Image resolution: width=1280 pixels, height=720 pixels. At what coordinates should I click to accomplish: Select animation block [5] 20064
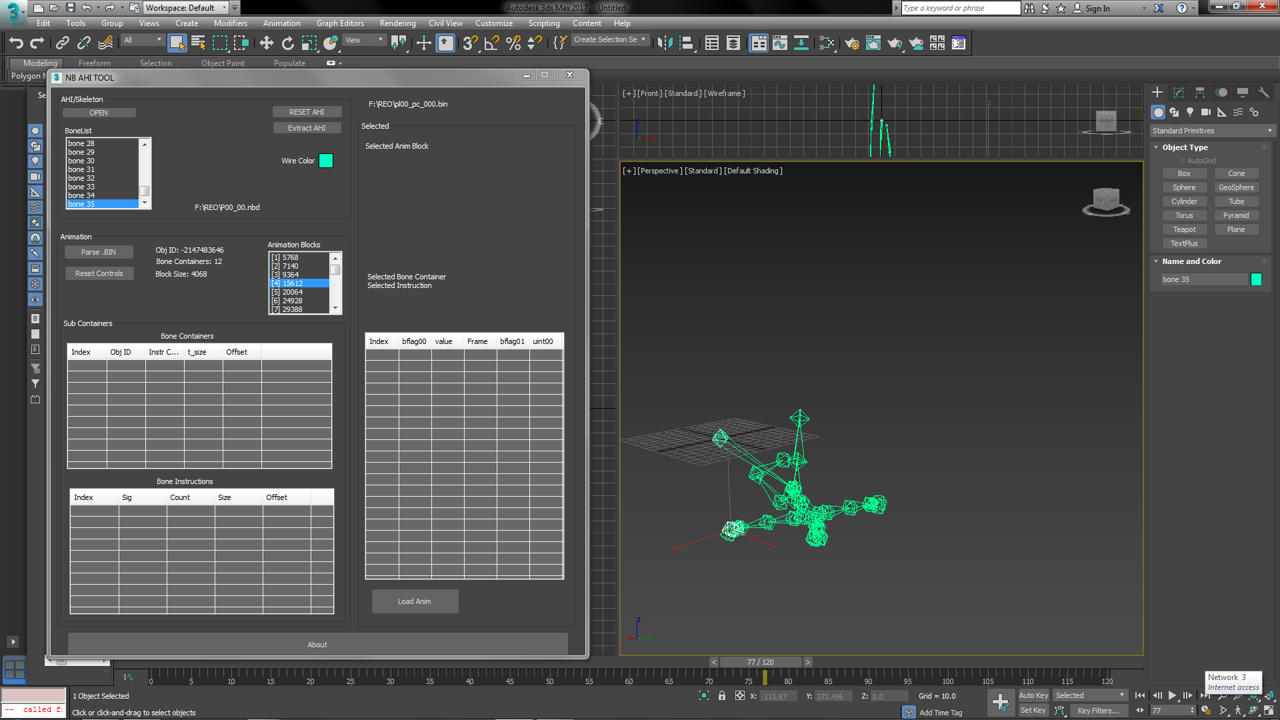click(300, 292)
